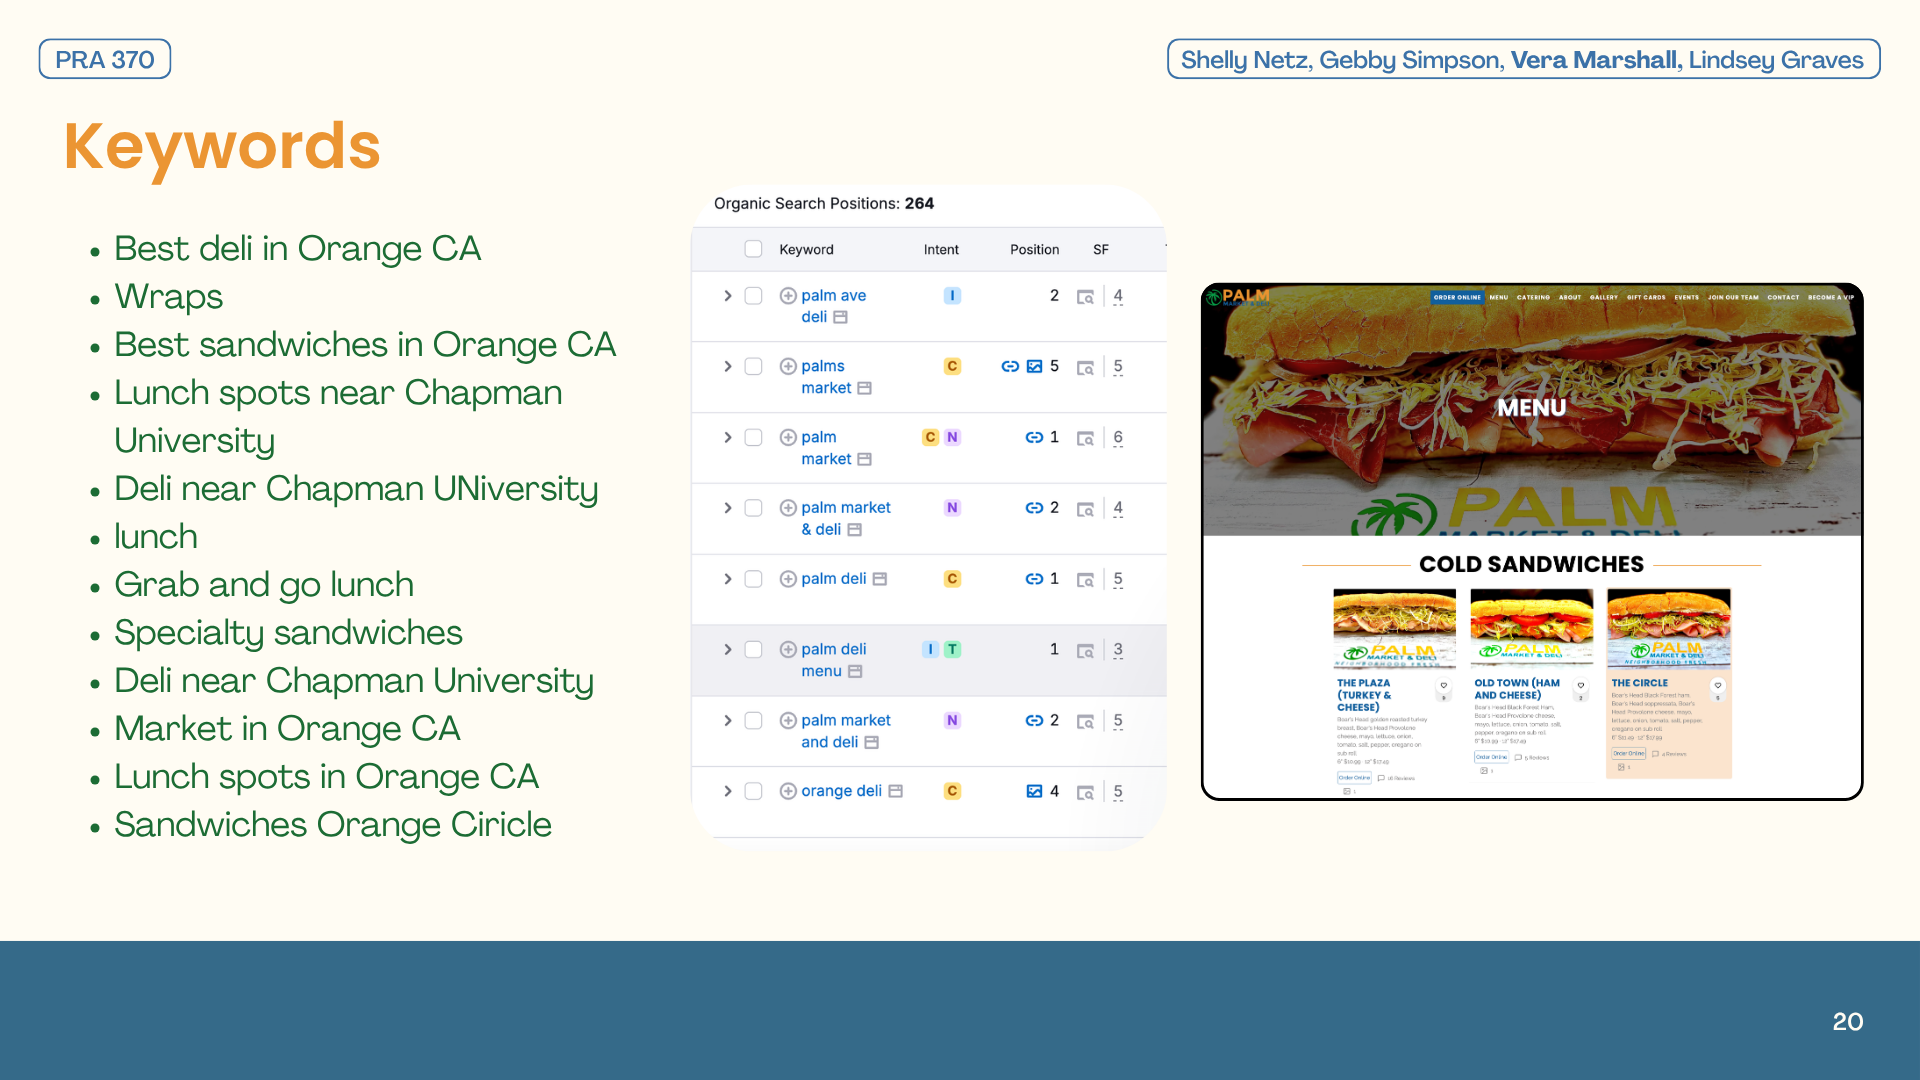This screenshot has height=1080, width=1920.
Task: Open the SERP snapshot icon in the 'orange deli' row
Action: click(x=1085, y=793)
